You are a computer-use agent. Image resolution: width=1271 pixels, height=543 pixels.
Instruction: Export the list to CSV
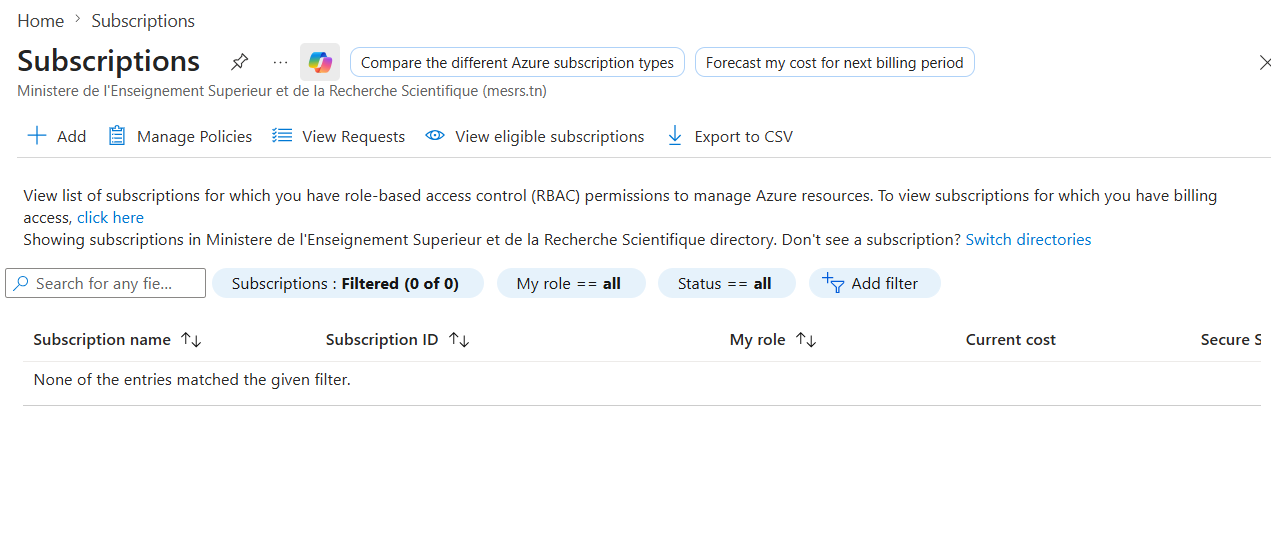(x=729, y=136)
